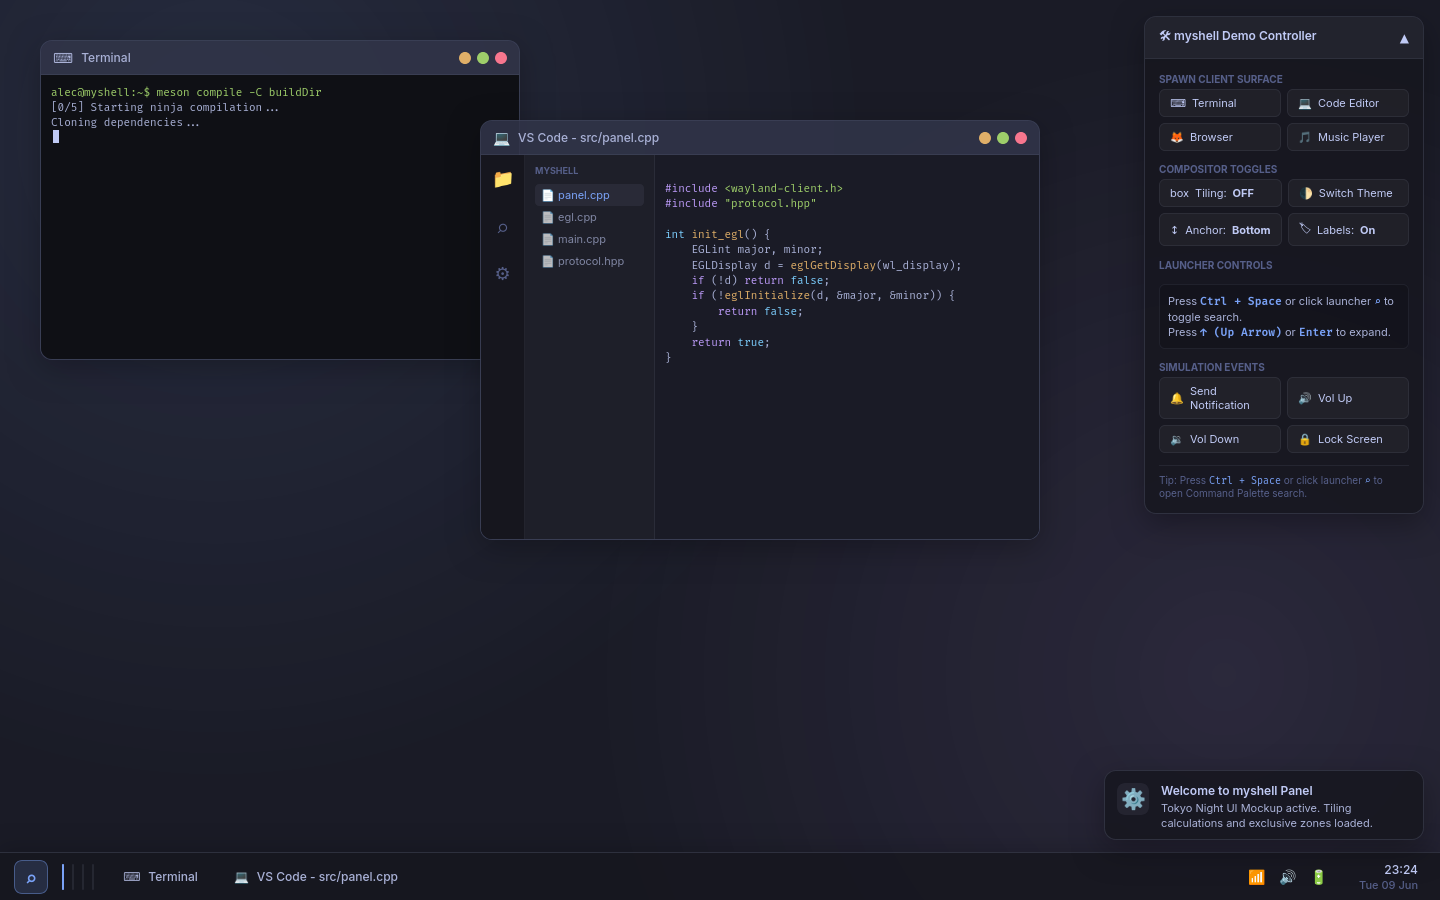Click the Vol Down button

coord(1220,439)
